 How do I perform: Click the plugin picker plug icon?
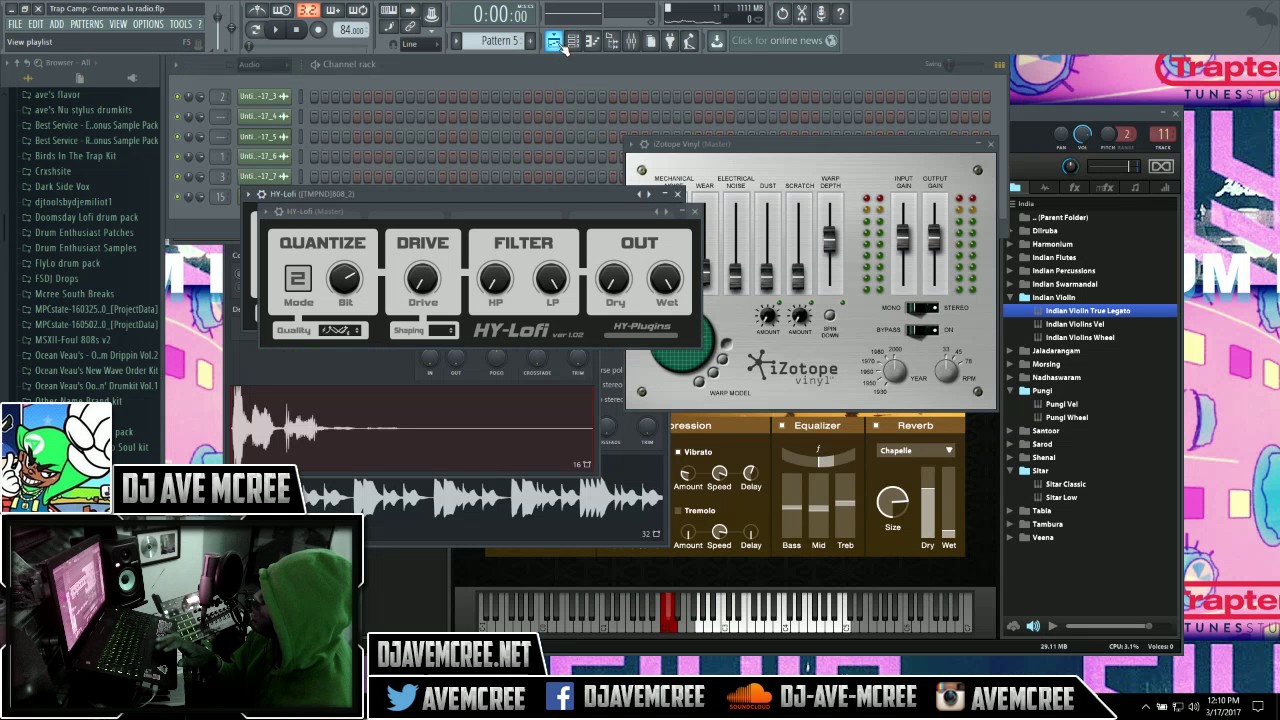click(x=670, y=41)
